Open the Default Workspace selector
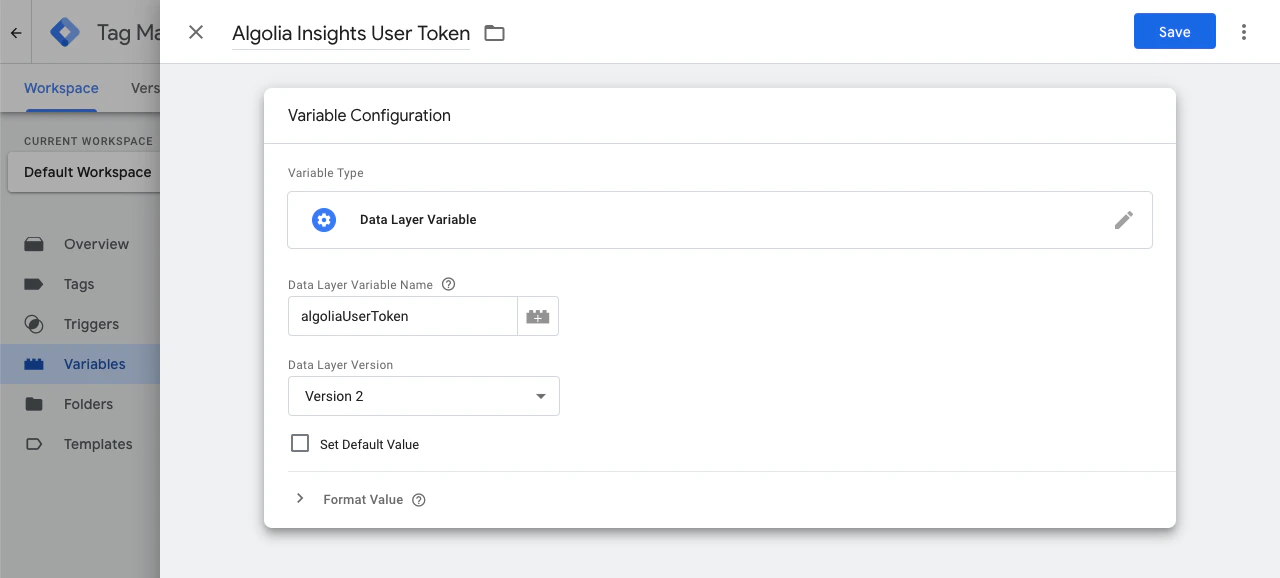This screenshot has width=1280, height=578. point(87,172)
